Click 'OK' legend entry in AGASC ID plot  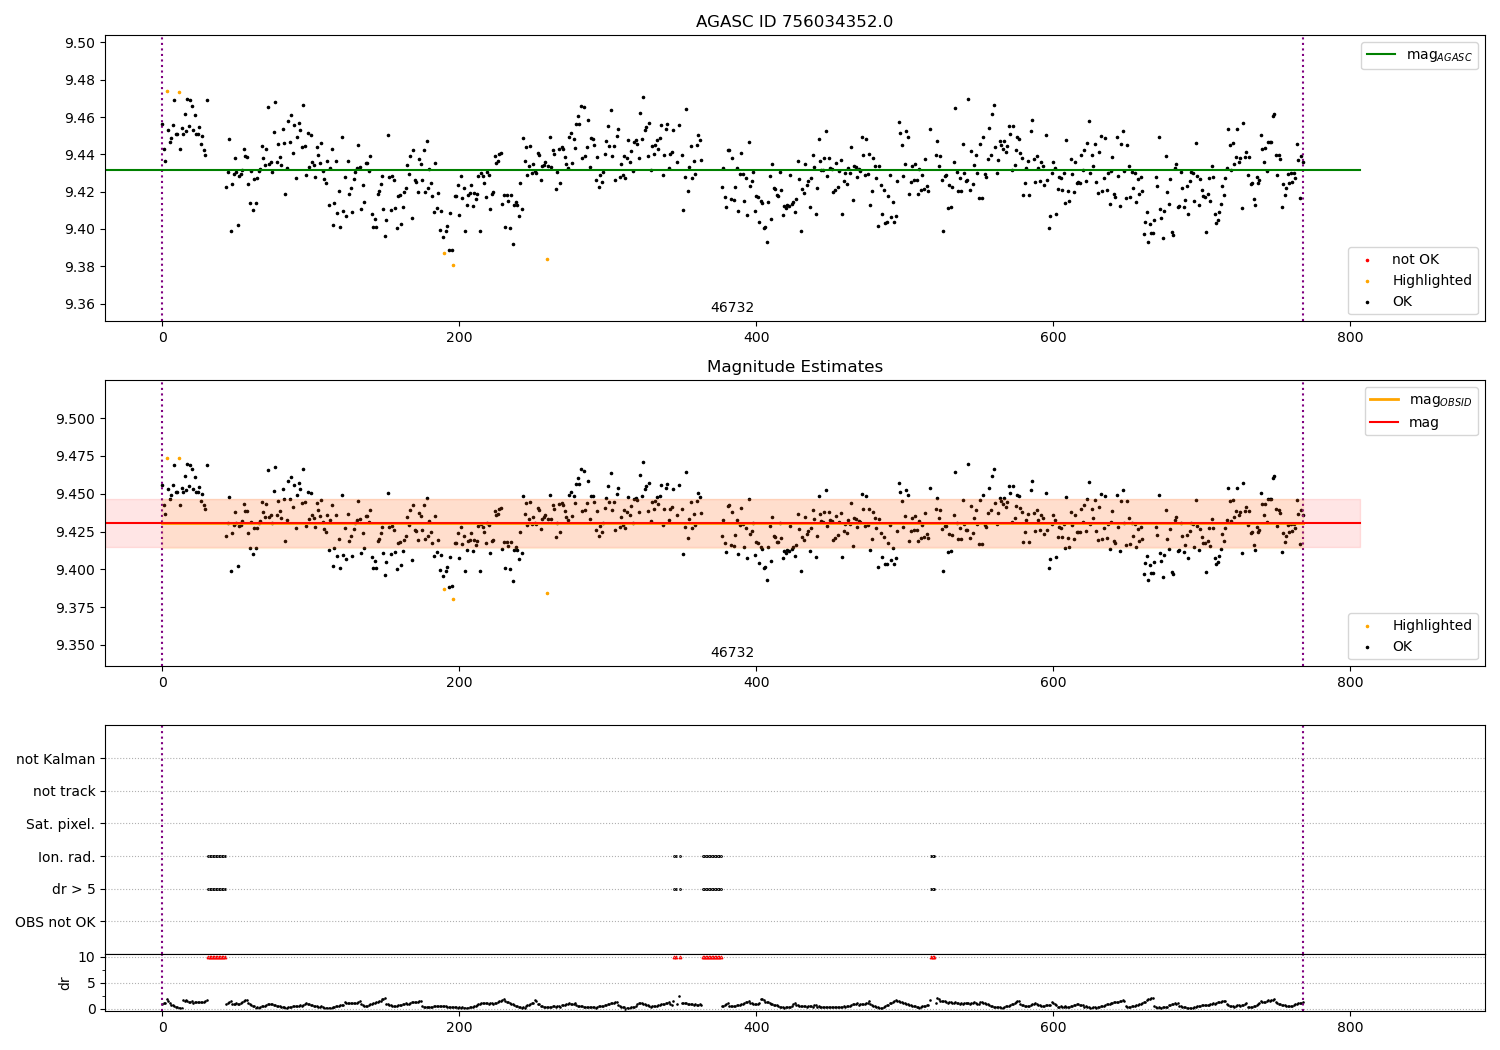click(x=1402, y=302)
